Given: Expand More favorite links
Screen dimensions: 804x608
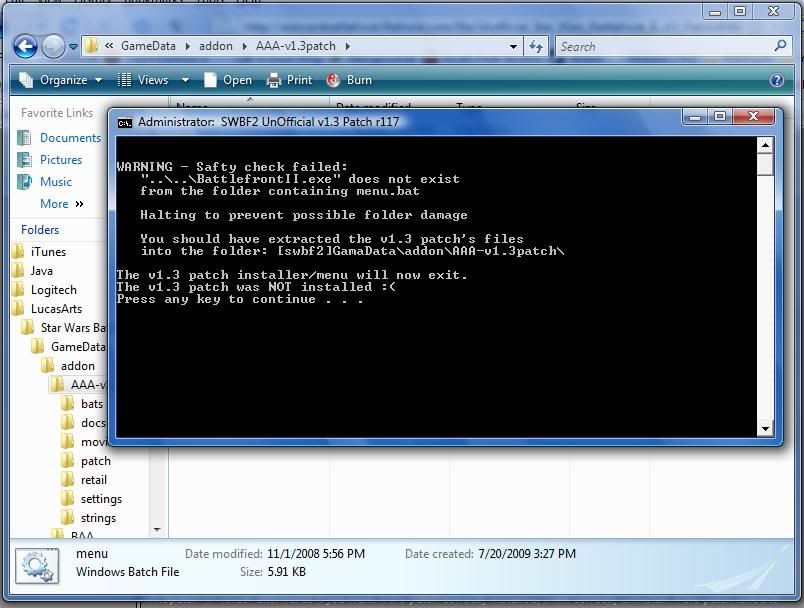Looking at the screenshot, I should [x=62, y=204].
